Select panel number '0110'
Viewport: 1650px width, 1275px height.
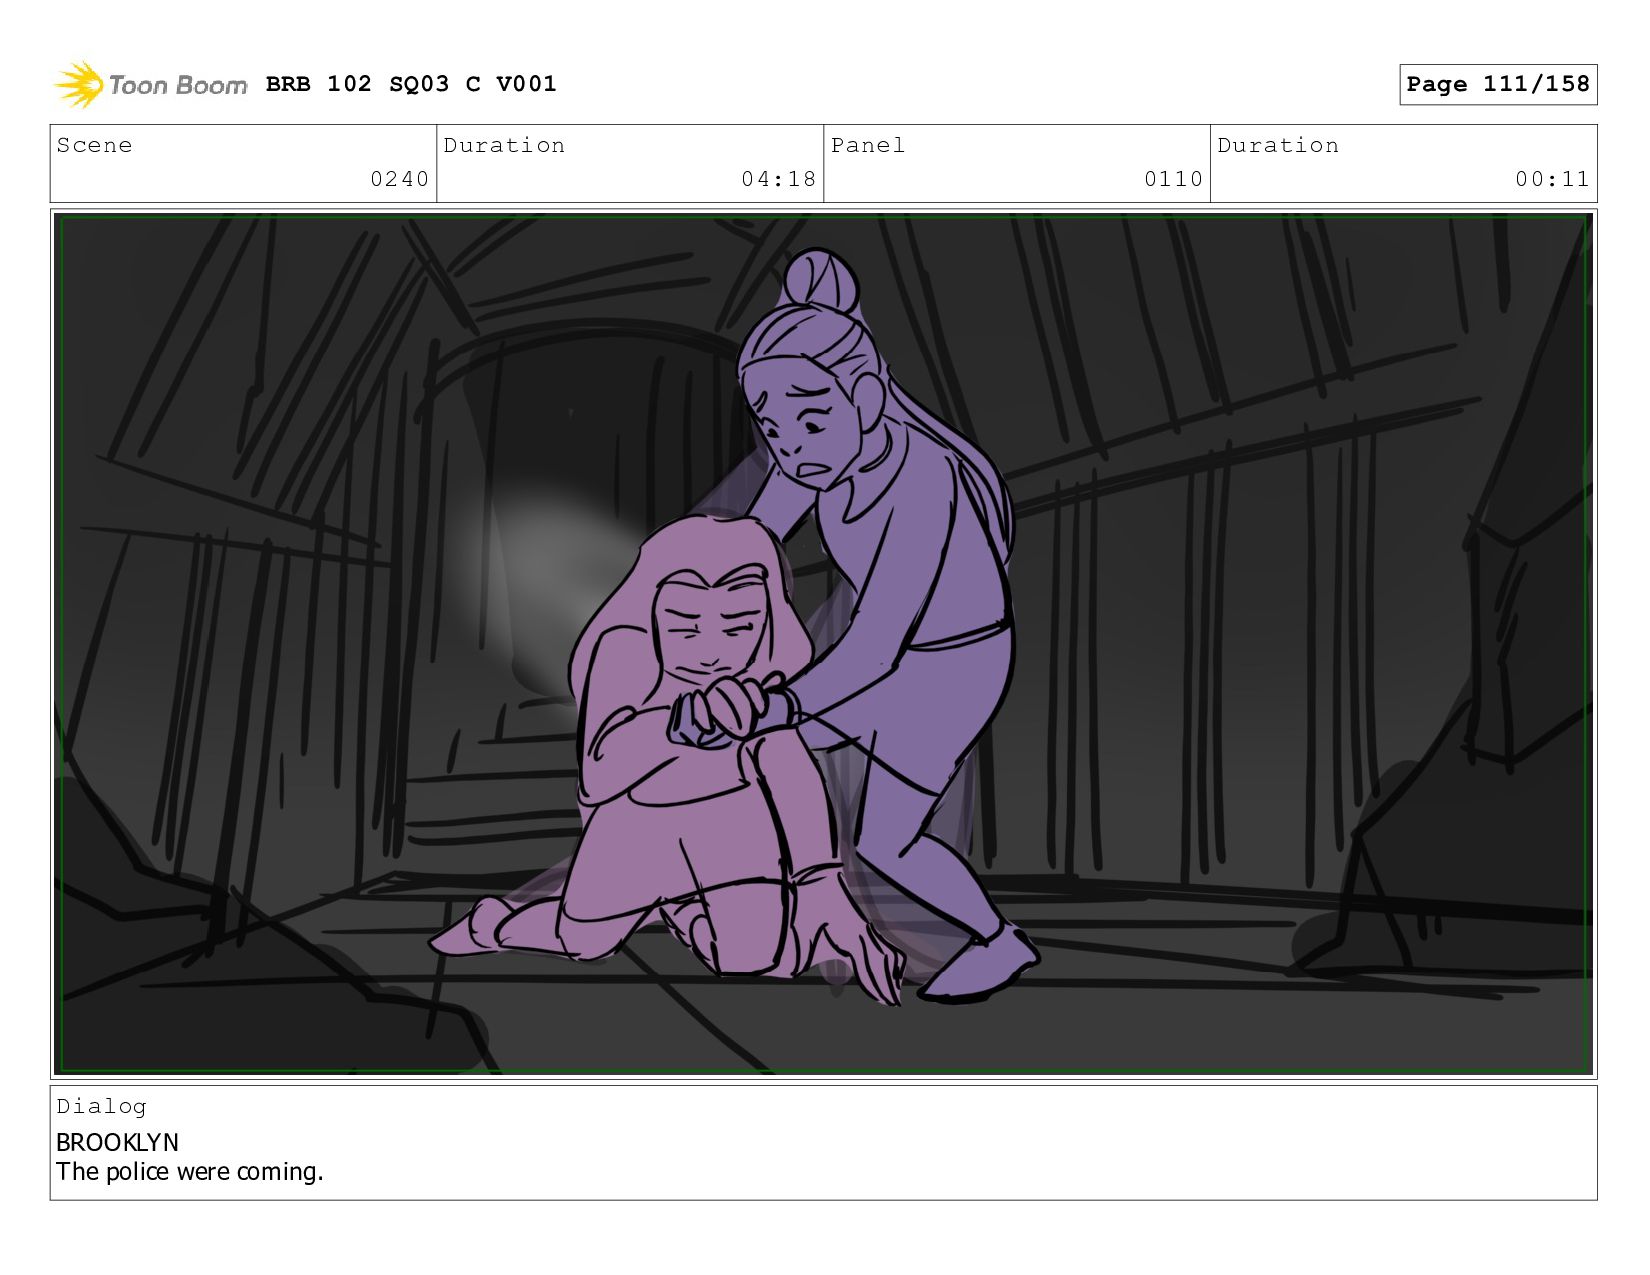pos(1173,180)
